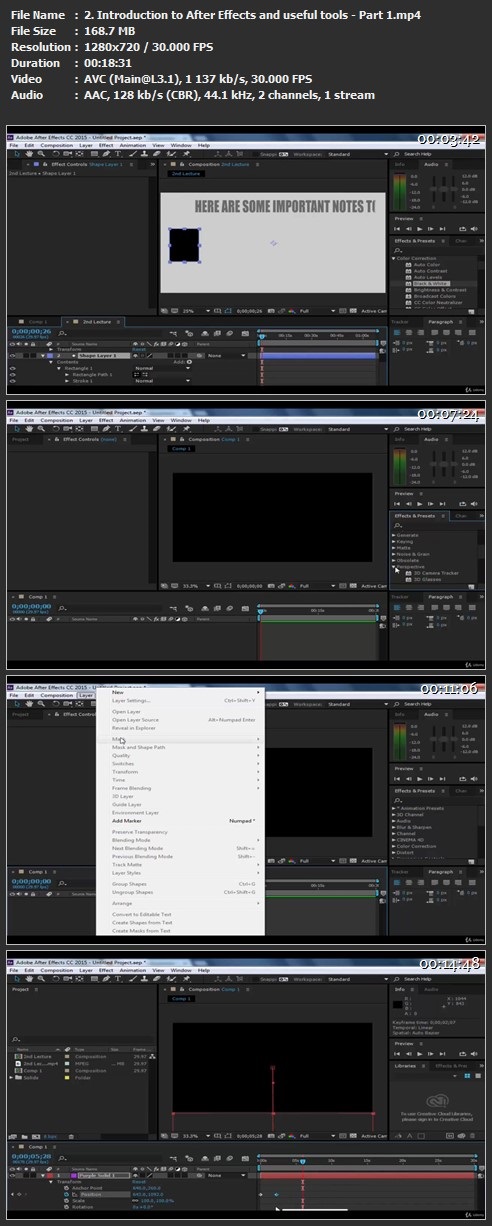Image resolution: width=492 pixels, height=1226 pixels.
Task: Click Reset beside Purple Solid 1 Transform
Action: point(140,1181)
